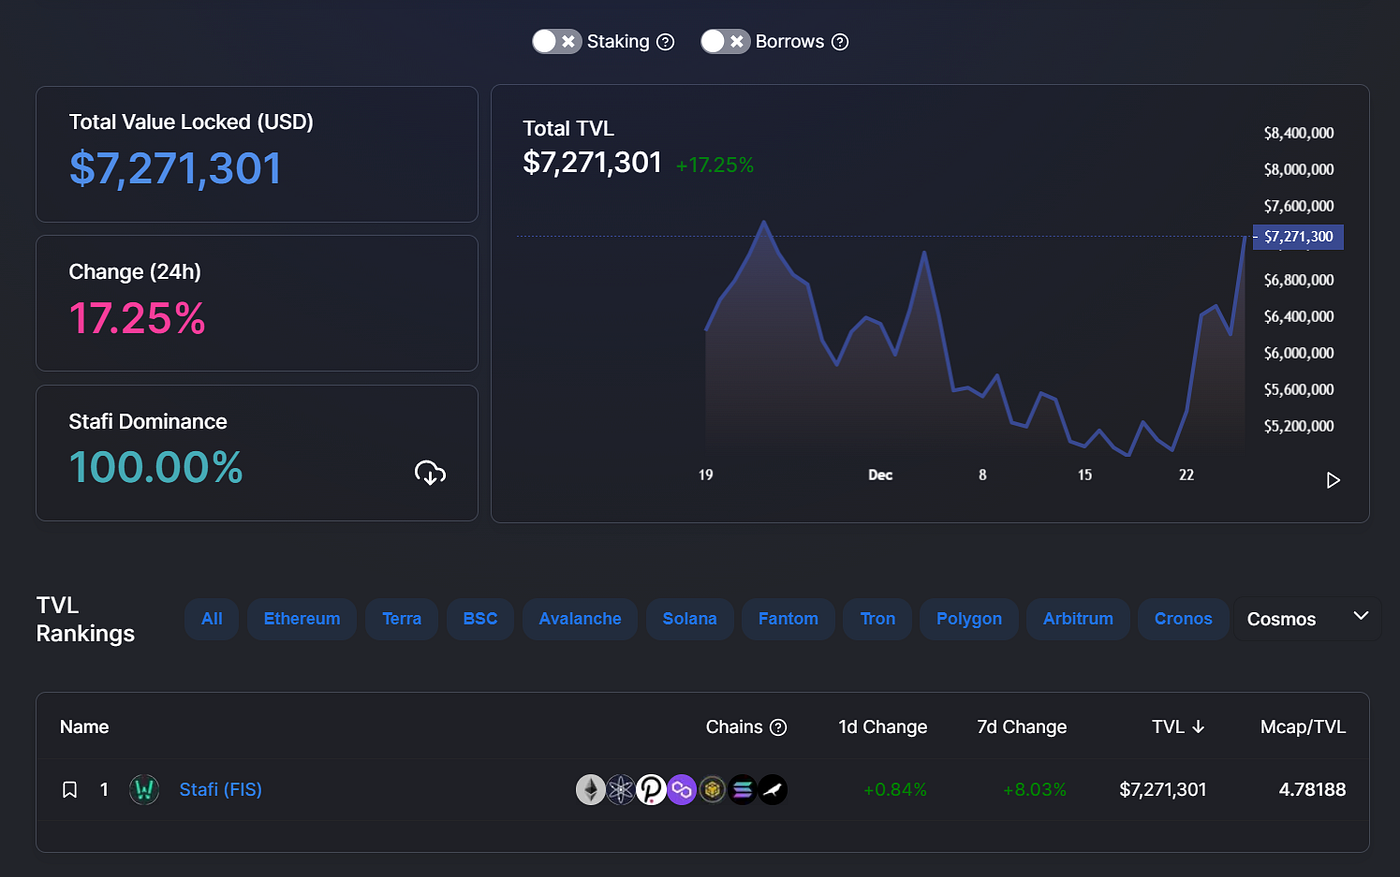Click the 4.78188 Mcap/TVL cell
The image size is (1400, 877).
click(x=1312, y=790)
